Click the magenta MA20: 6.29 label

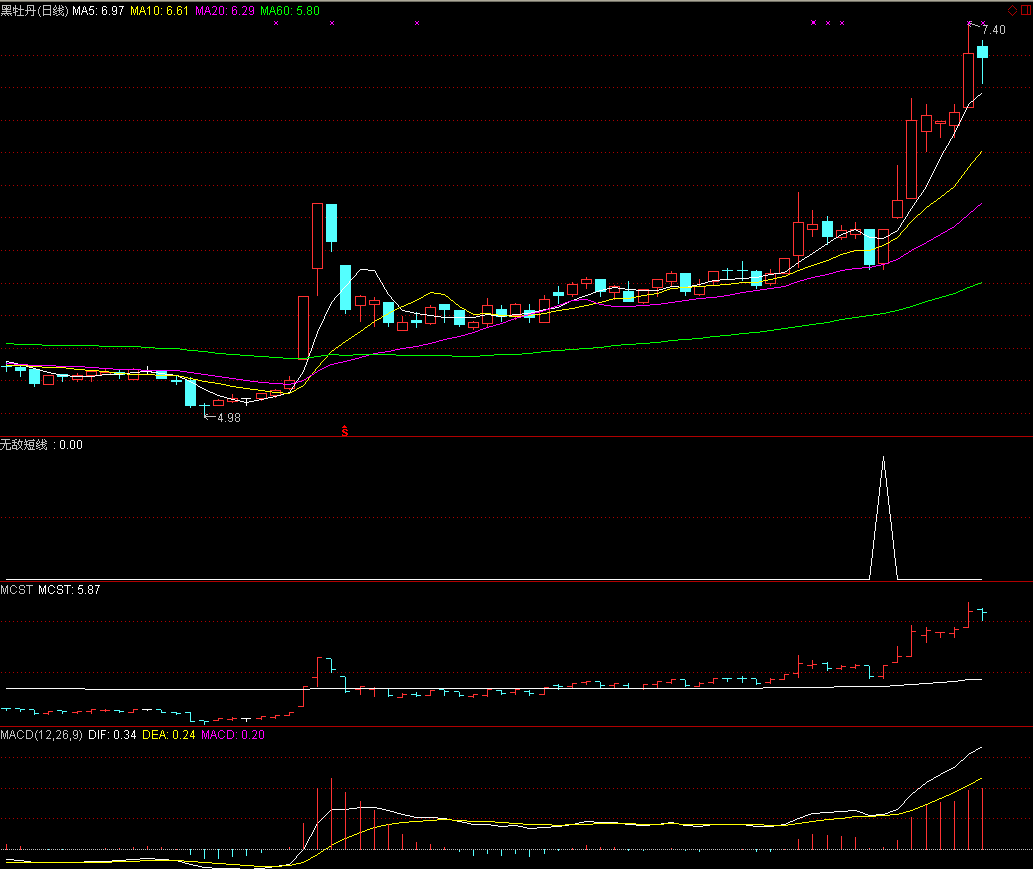[x=225, y=11]
